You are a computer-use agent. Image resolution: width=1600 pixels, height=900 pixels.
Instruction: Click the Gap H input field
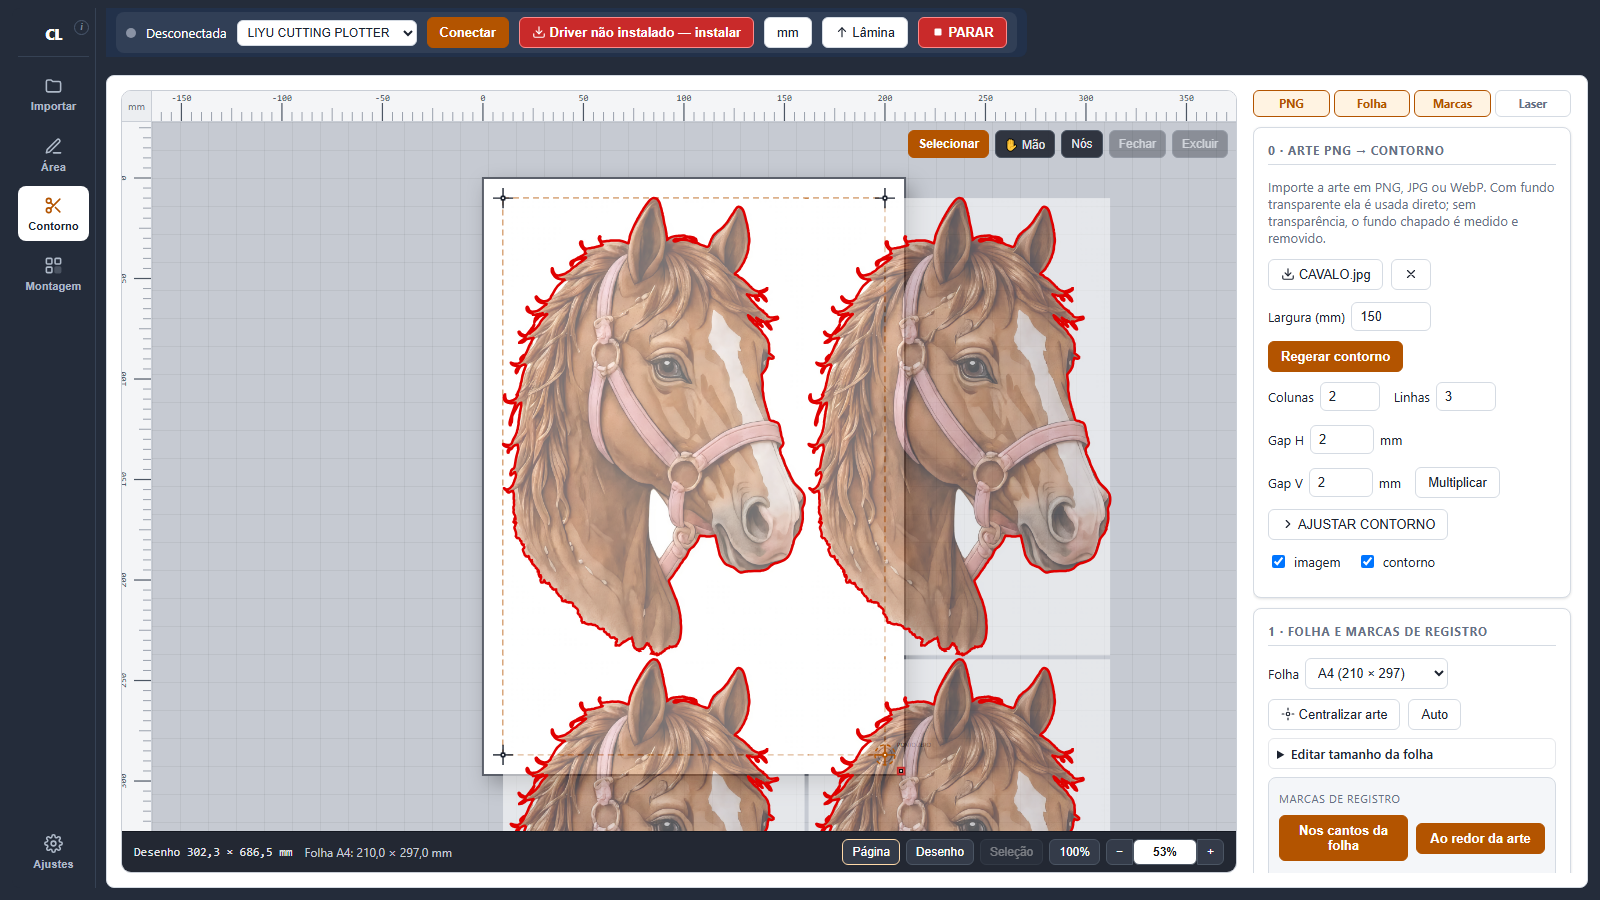(1341, 439)
